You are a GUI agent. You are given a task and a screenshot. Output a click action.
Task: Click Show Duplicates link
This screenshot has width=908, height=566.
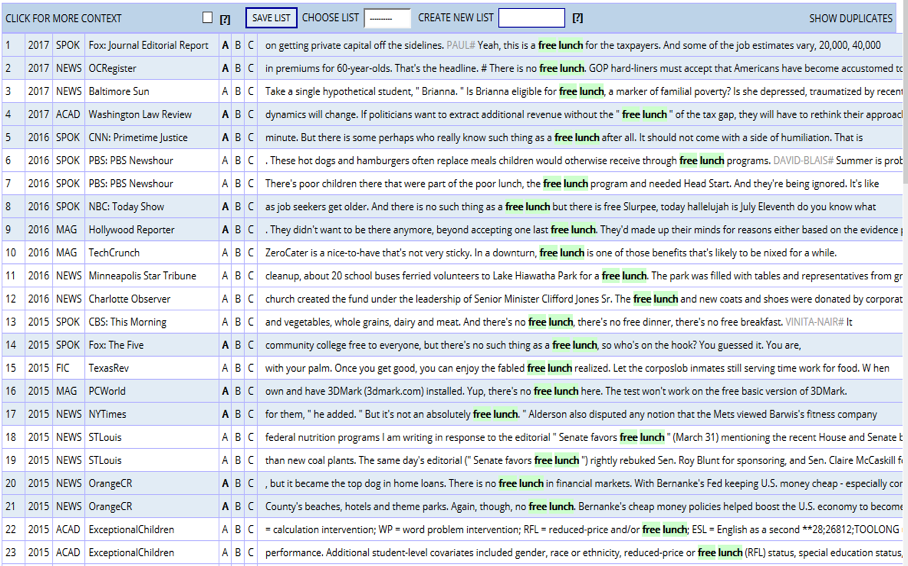point(850,18)
